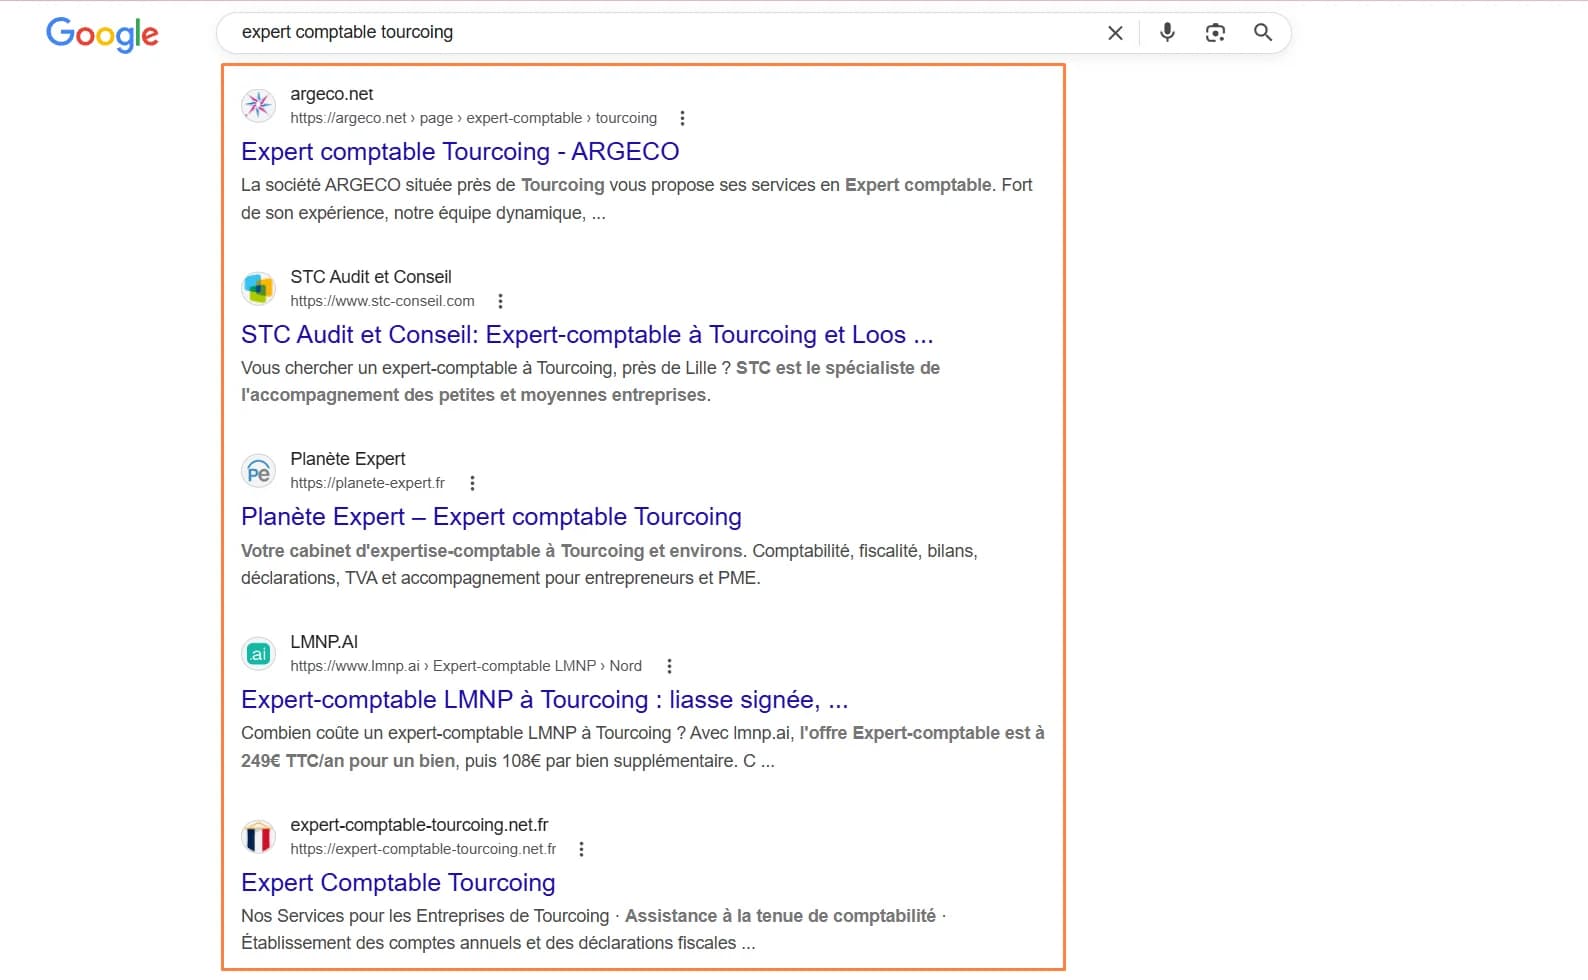
Task: Click the argeco.net favicon
Action: tap(259, 105)
